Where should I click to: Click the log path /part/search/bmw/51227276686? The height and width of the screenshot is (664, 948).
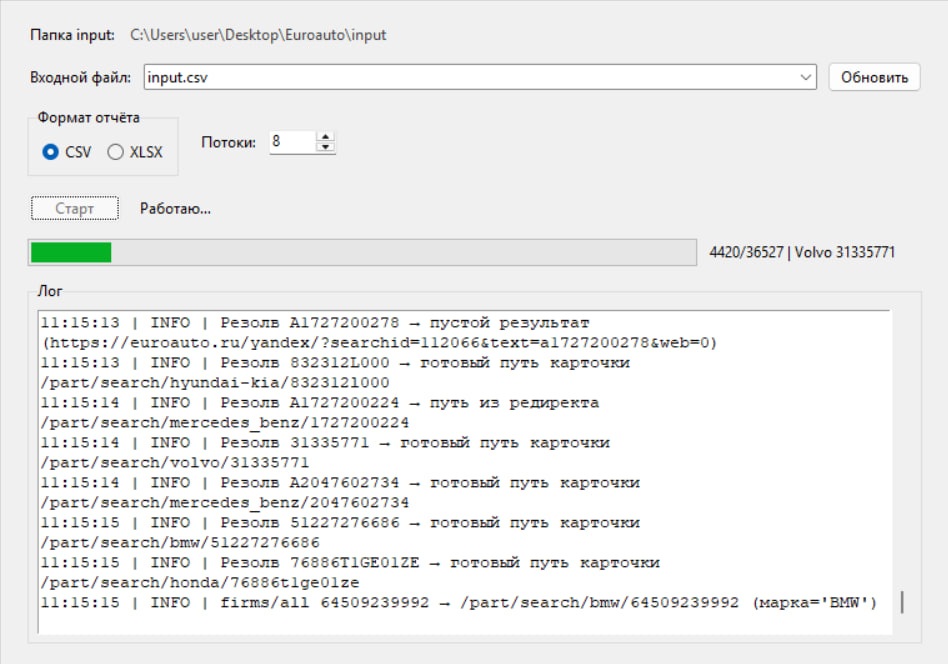coord(180,542)
